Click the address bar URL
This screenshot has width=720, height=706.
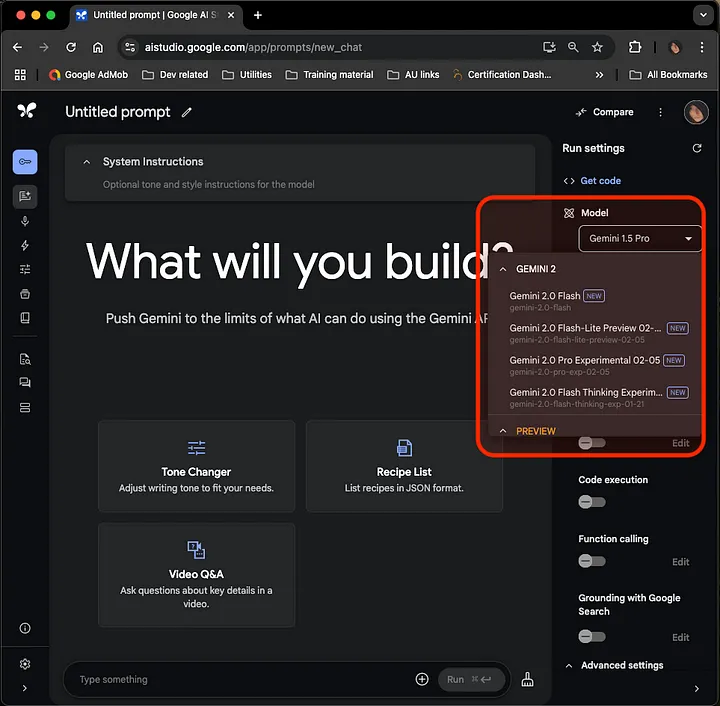tap(253, 47)
